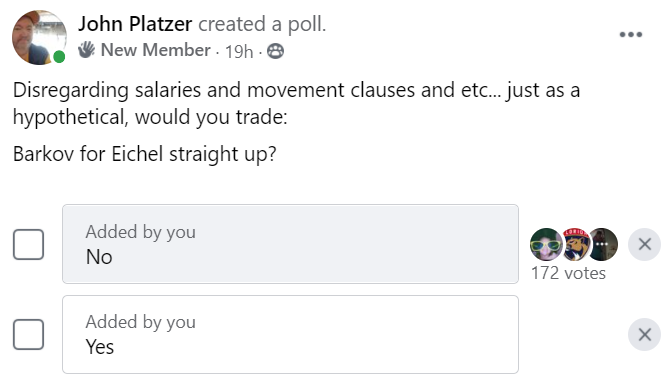Open the three-dot post options menu
662x385 pixels.
point(631,35)
